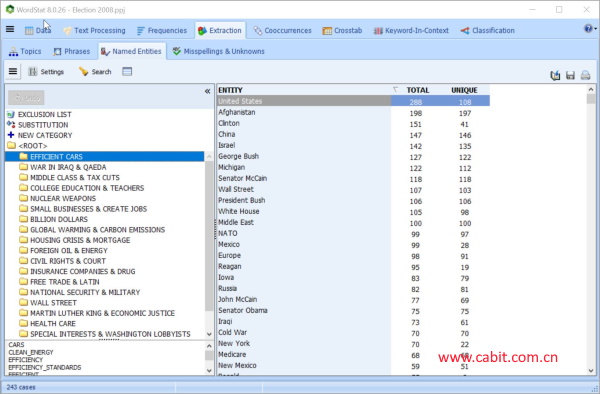This screenshot has height=394, width=600.
Task: Select COLLEGE EDUCATION & TEACHERS folder
Action: [82, 188]
